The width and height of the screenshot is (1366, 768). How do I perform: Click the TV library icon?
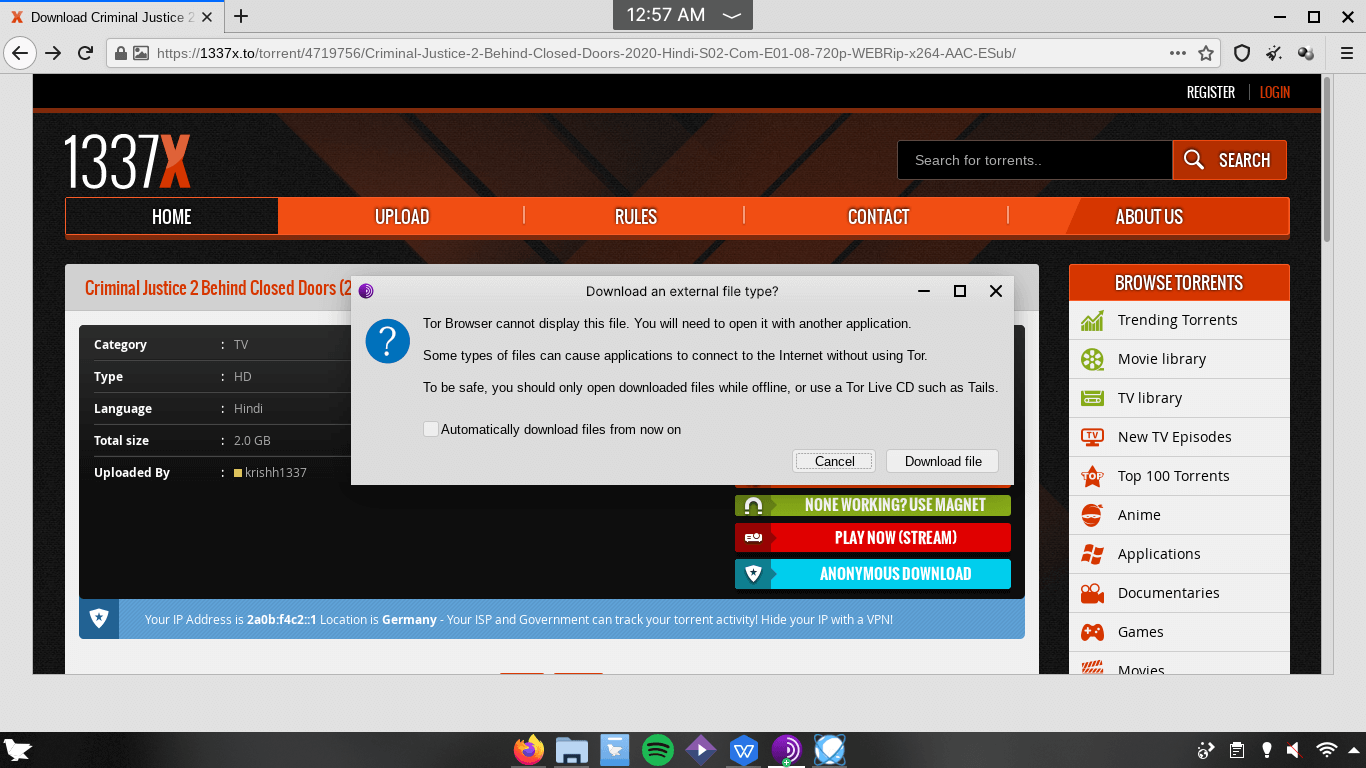click(1092, 398)
